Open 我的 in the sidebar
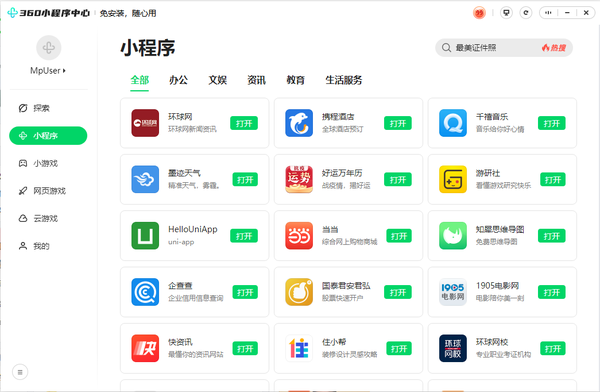The image size is (600, 392). click(x=48, y=246)
